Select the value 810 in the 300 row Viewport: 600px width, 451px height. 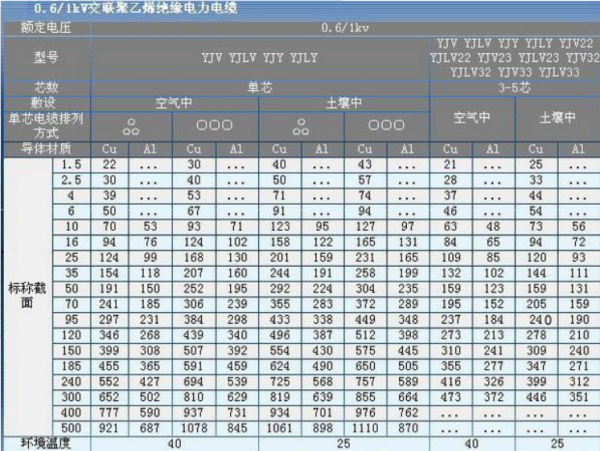pyautogui.click(x=194, y=397)
